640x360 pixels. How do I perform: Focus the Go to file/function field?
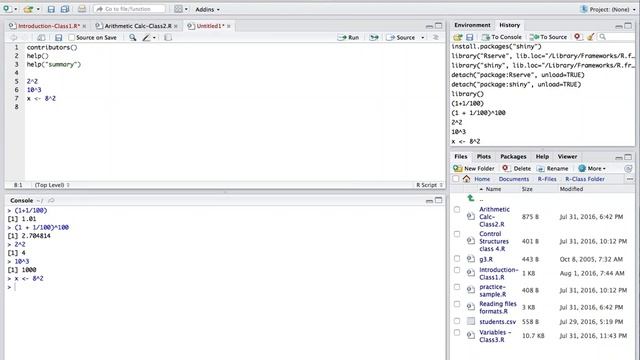click(129, 9)
